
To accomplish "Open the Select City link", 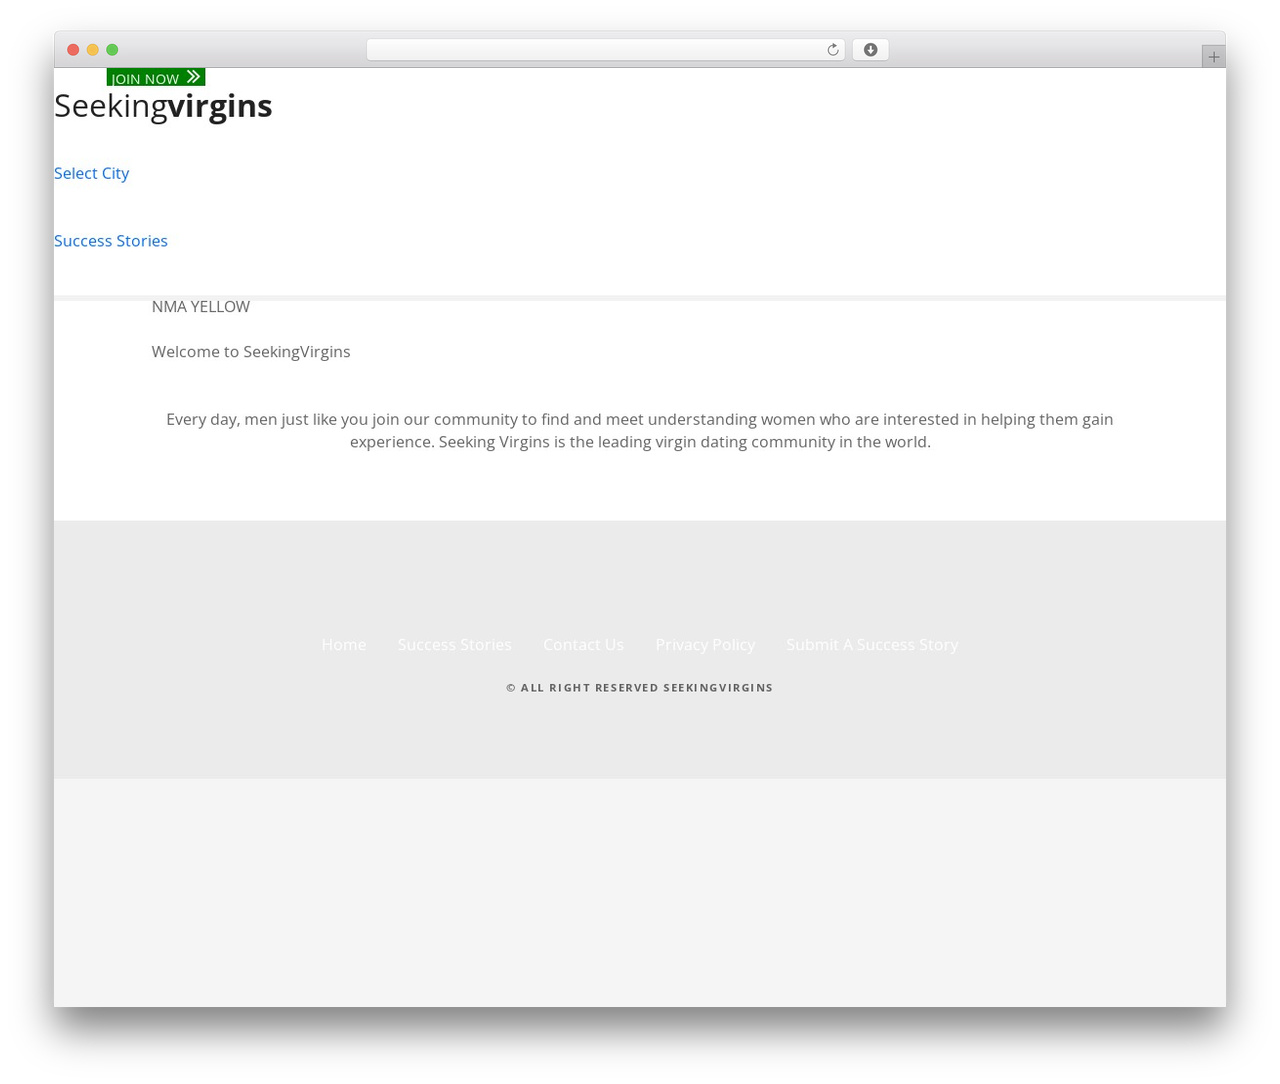I will [91, 173].
